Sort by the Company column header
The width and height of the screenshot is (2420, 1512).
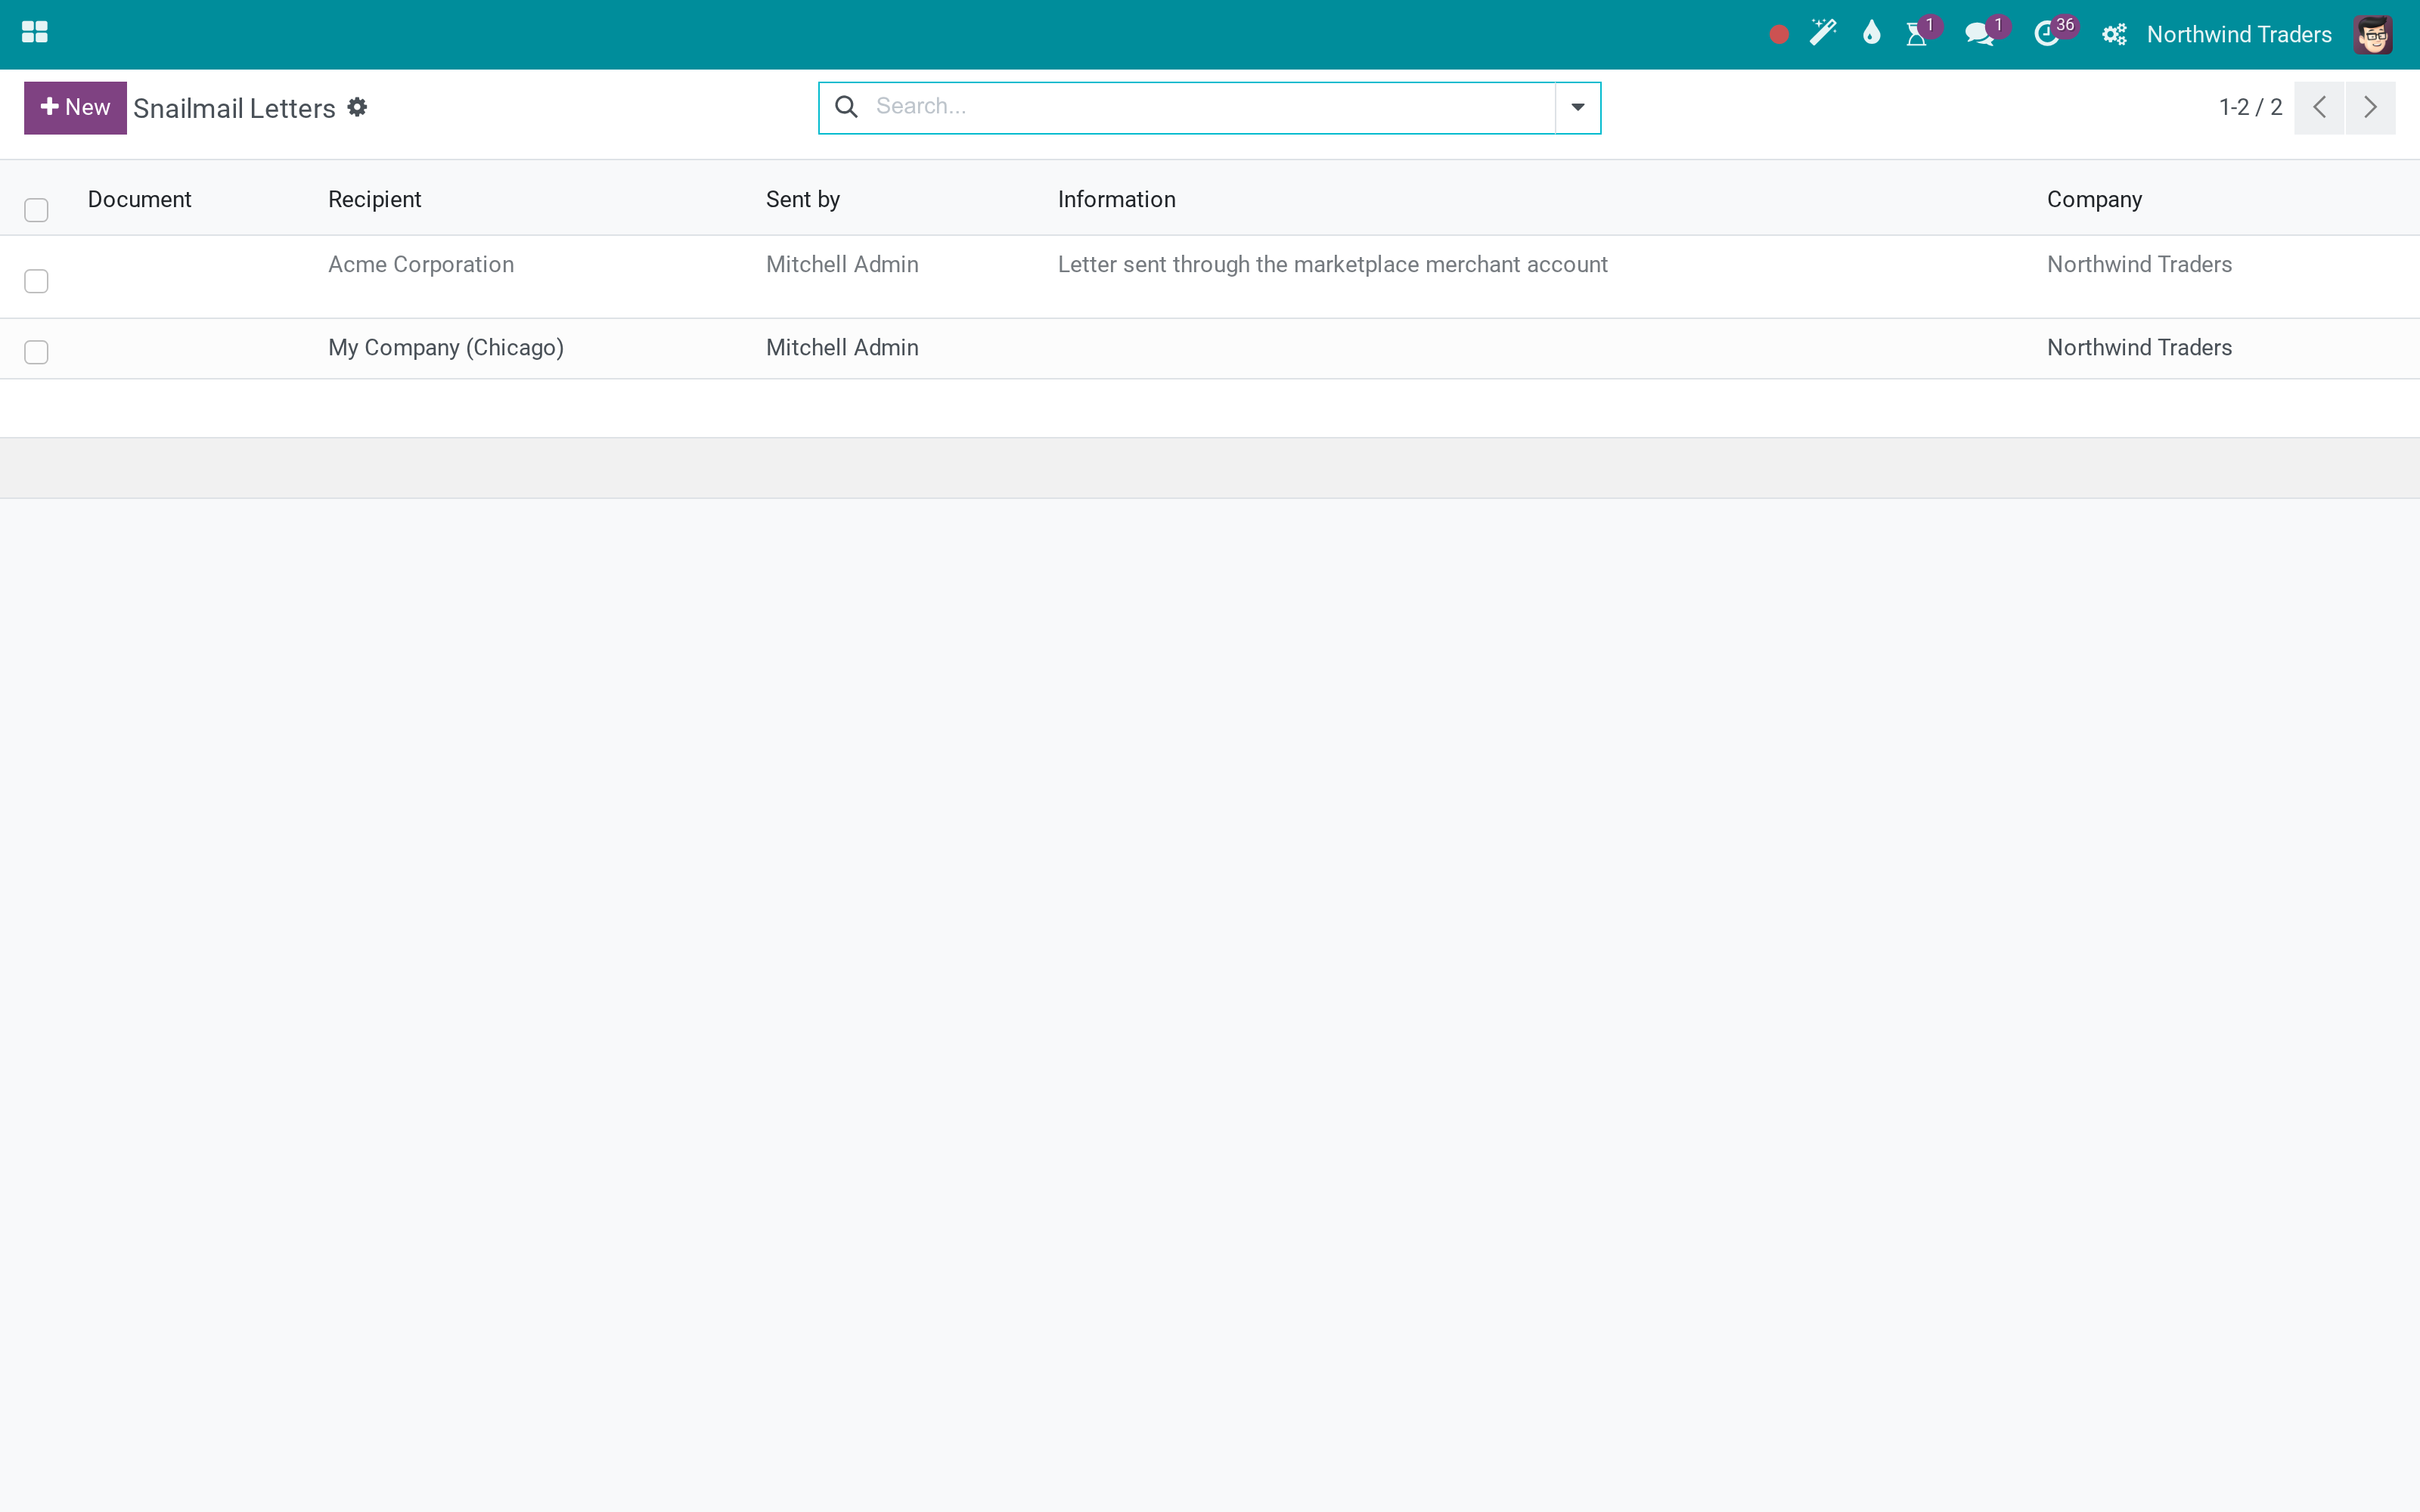tap(2094, 199)
